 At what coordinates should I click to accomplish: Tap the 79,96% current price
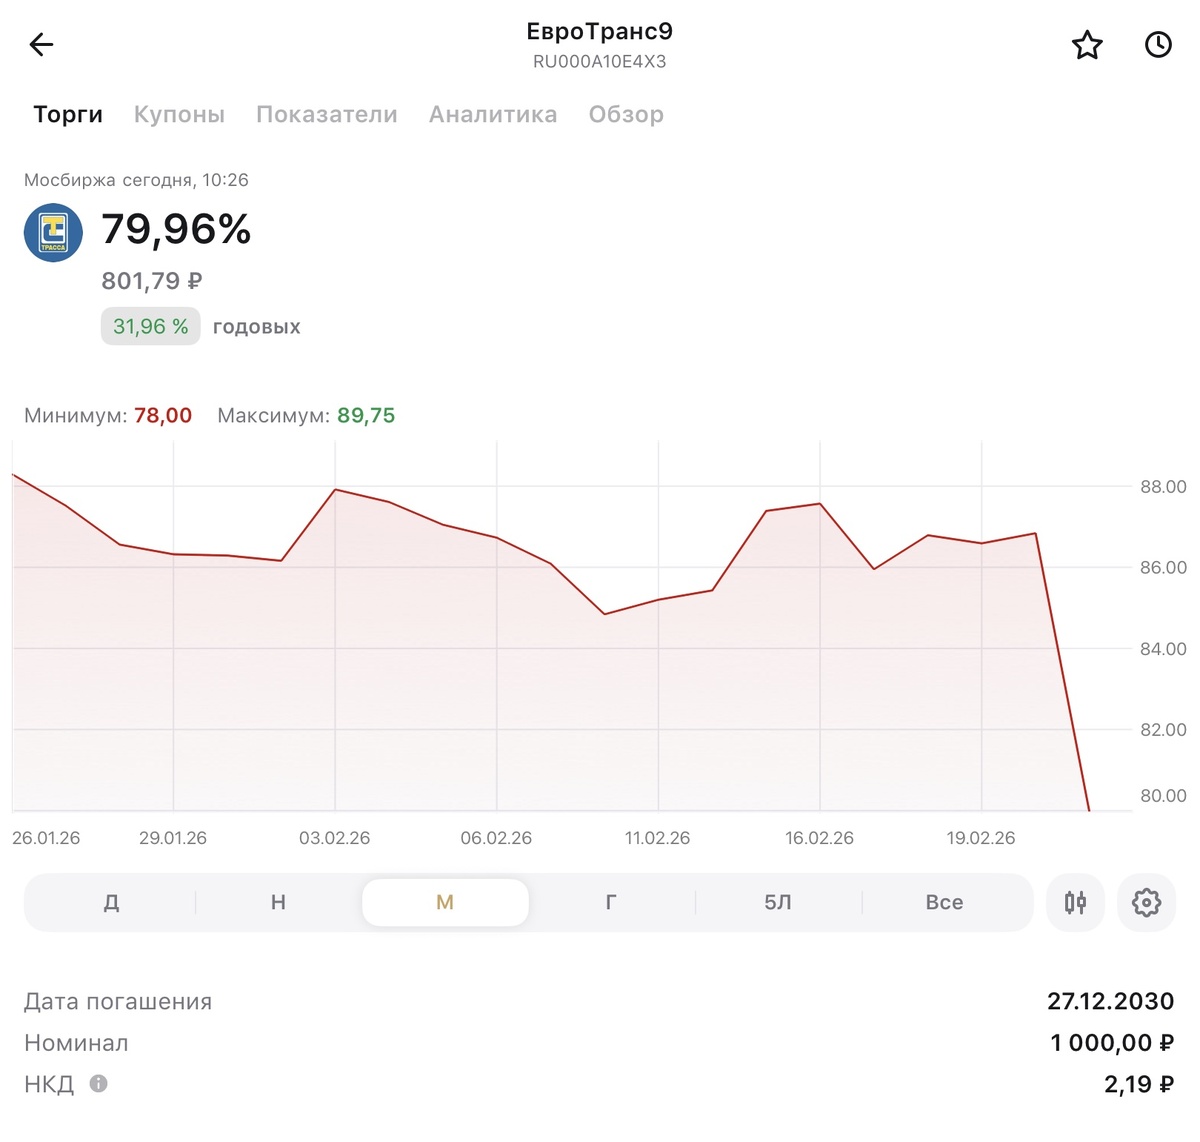click(x=176, y=229)
